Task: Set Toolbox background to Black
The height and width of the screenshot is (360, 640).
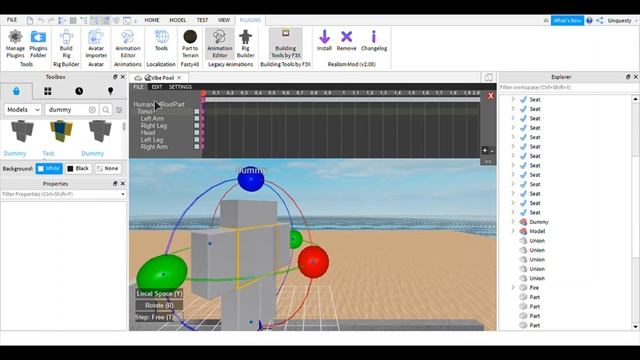Action: 78,169
